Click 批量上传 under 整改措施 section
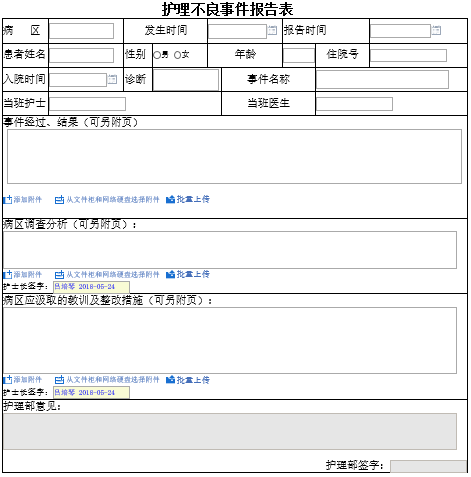This screenshot has height=477, width=471. 188,380
